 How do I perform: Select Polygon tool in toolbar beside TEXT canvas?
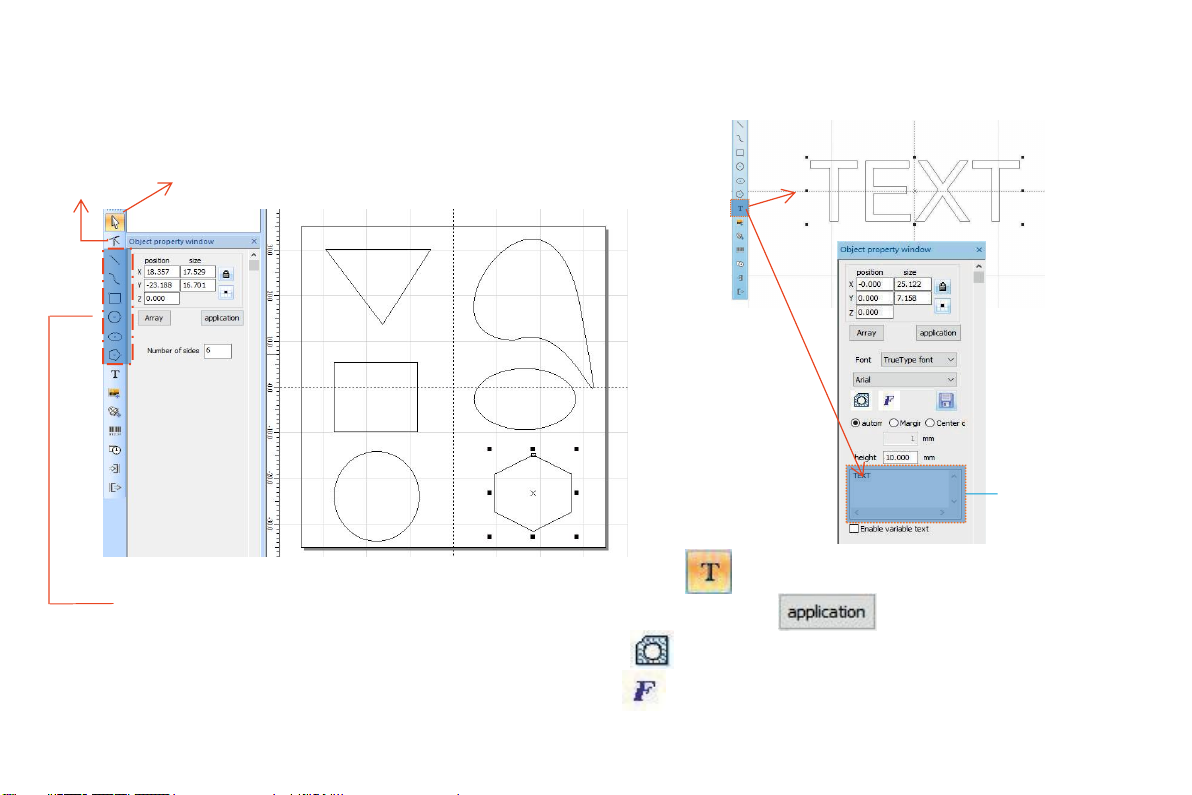[740, 195]
